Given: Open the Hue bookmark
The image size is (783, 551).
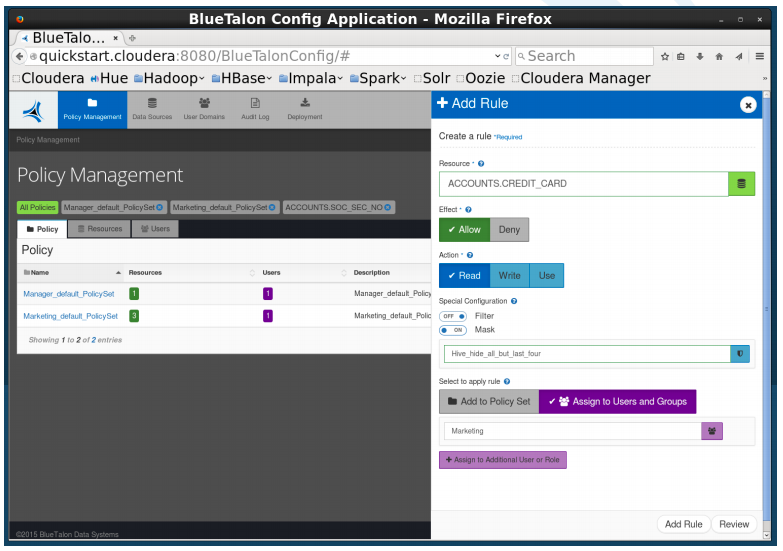Looking at the screenshot, I should 109,78.
